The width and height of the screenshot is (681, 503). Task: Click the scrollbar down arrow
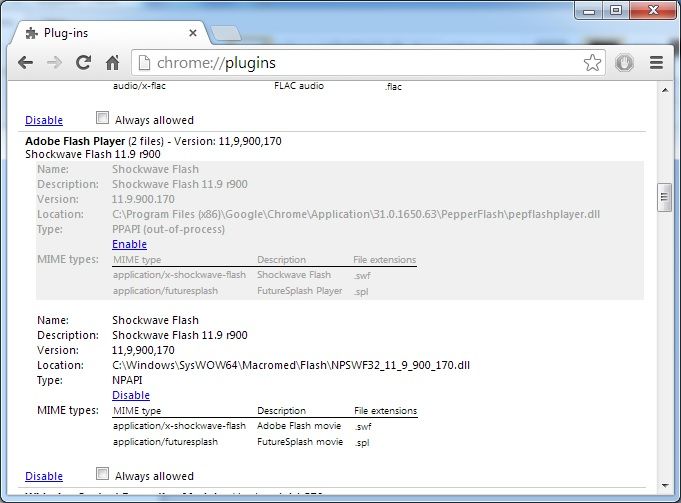point(664,485)
